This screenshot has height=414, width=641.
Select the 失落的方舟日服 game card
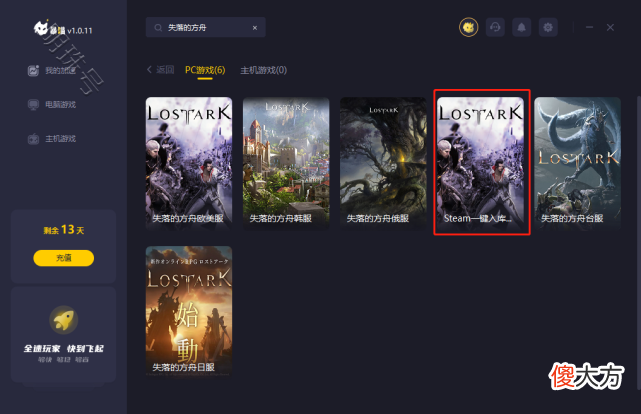tap(189, 311)
